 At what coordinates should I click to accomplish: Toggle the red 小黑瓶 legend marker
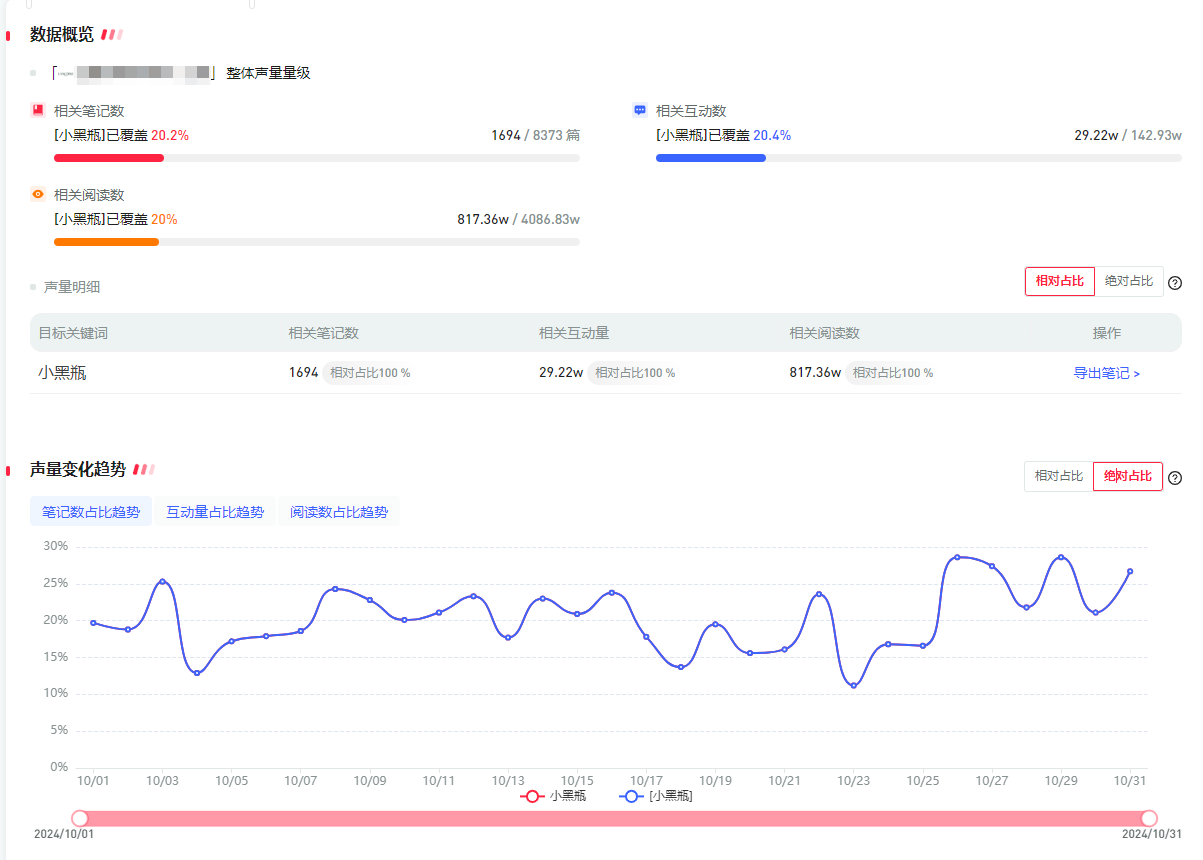(x=533, y=797)
